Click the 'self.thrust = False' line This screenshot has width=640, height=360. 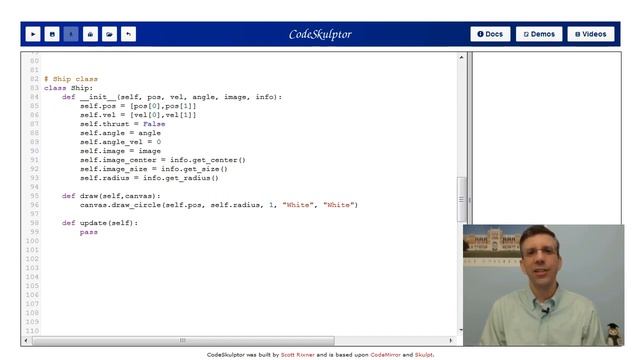[122, 124]
